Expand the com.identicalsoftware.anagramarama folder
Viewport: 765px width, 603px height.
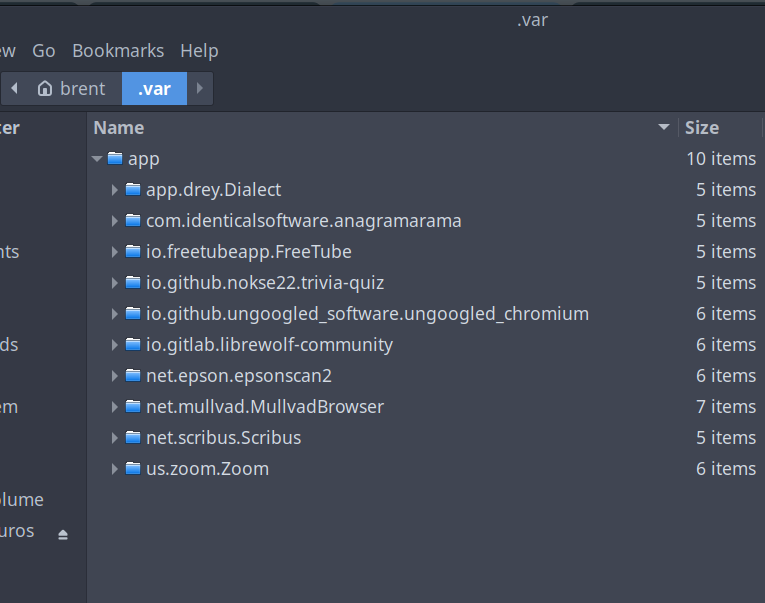(x=115, y=221)
